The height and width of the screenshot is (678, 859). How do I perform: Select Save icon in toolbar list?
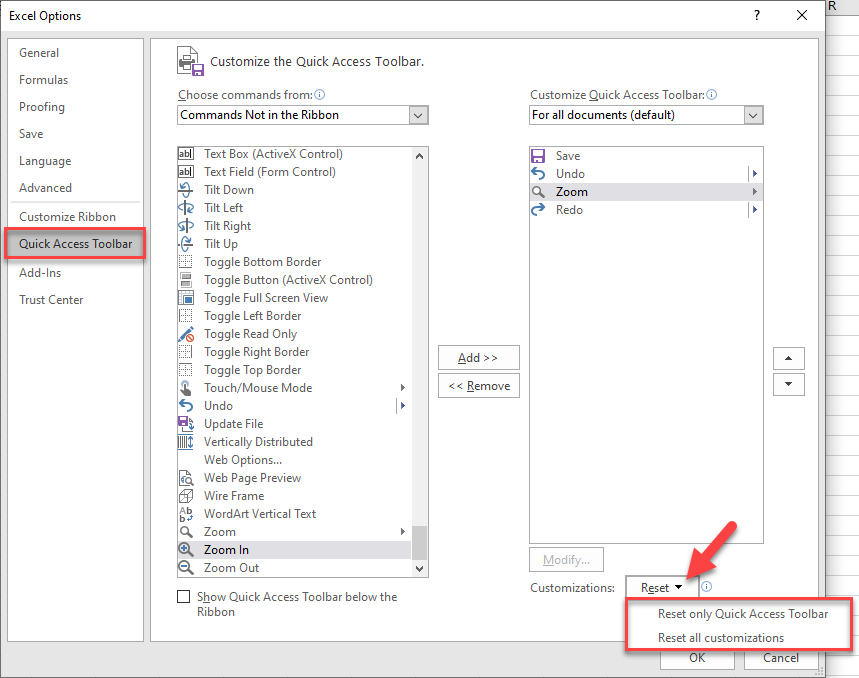[538, 156]
